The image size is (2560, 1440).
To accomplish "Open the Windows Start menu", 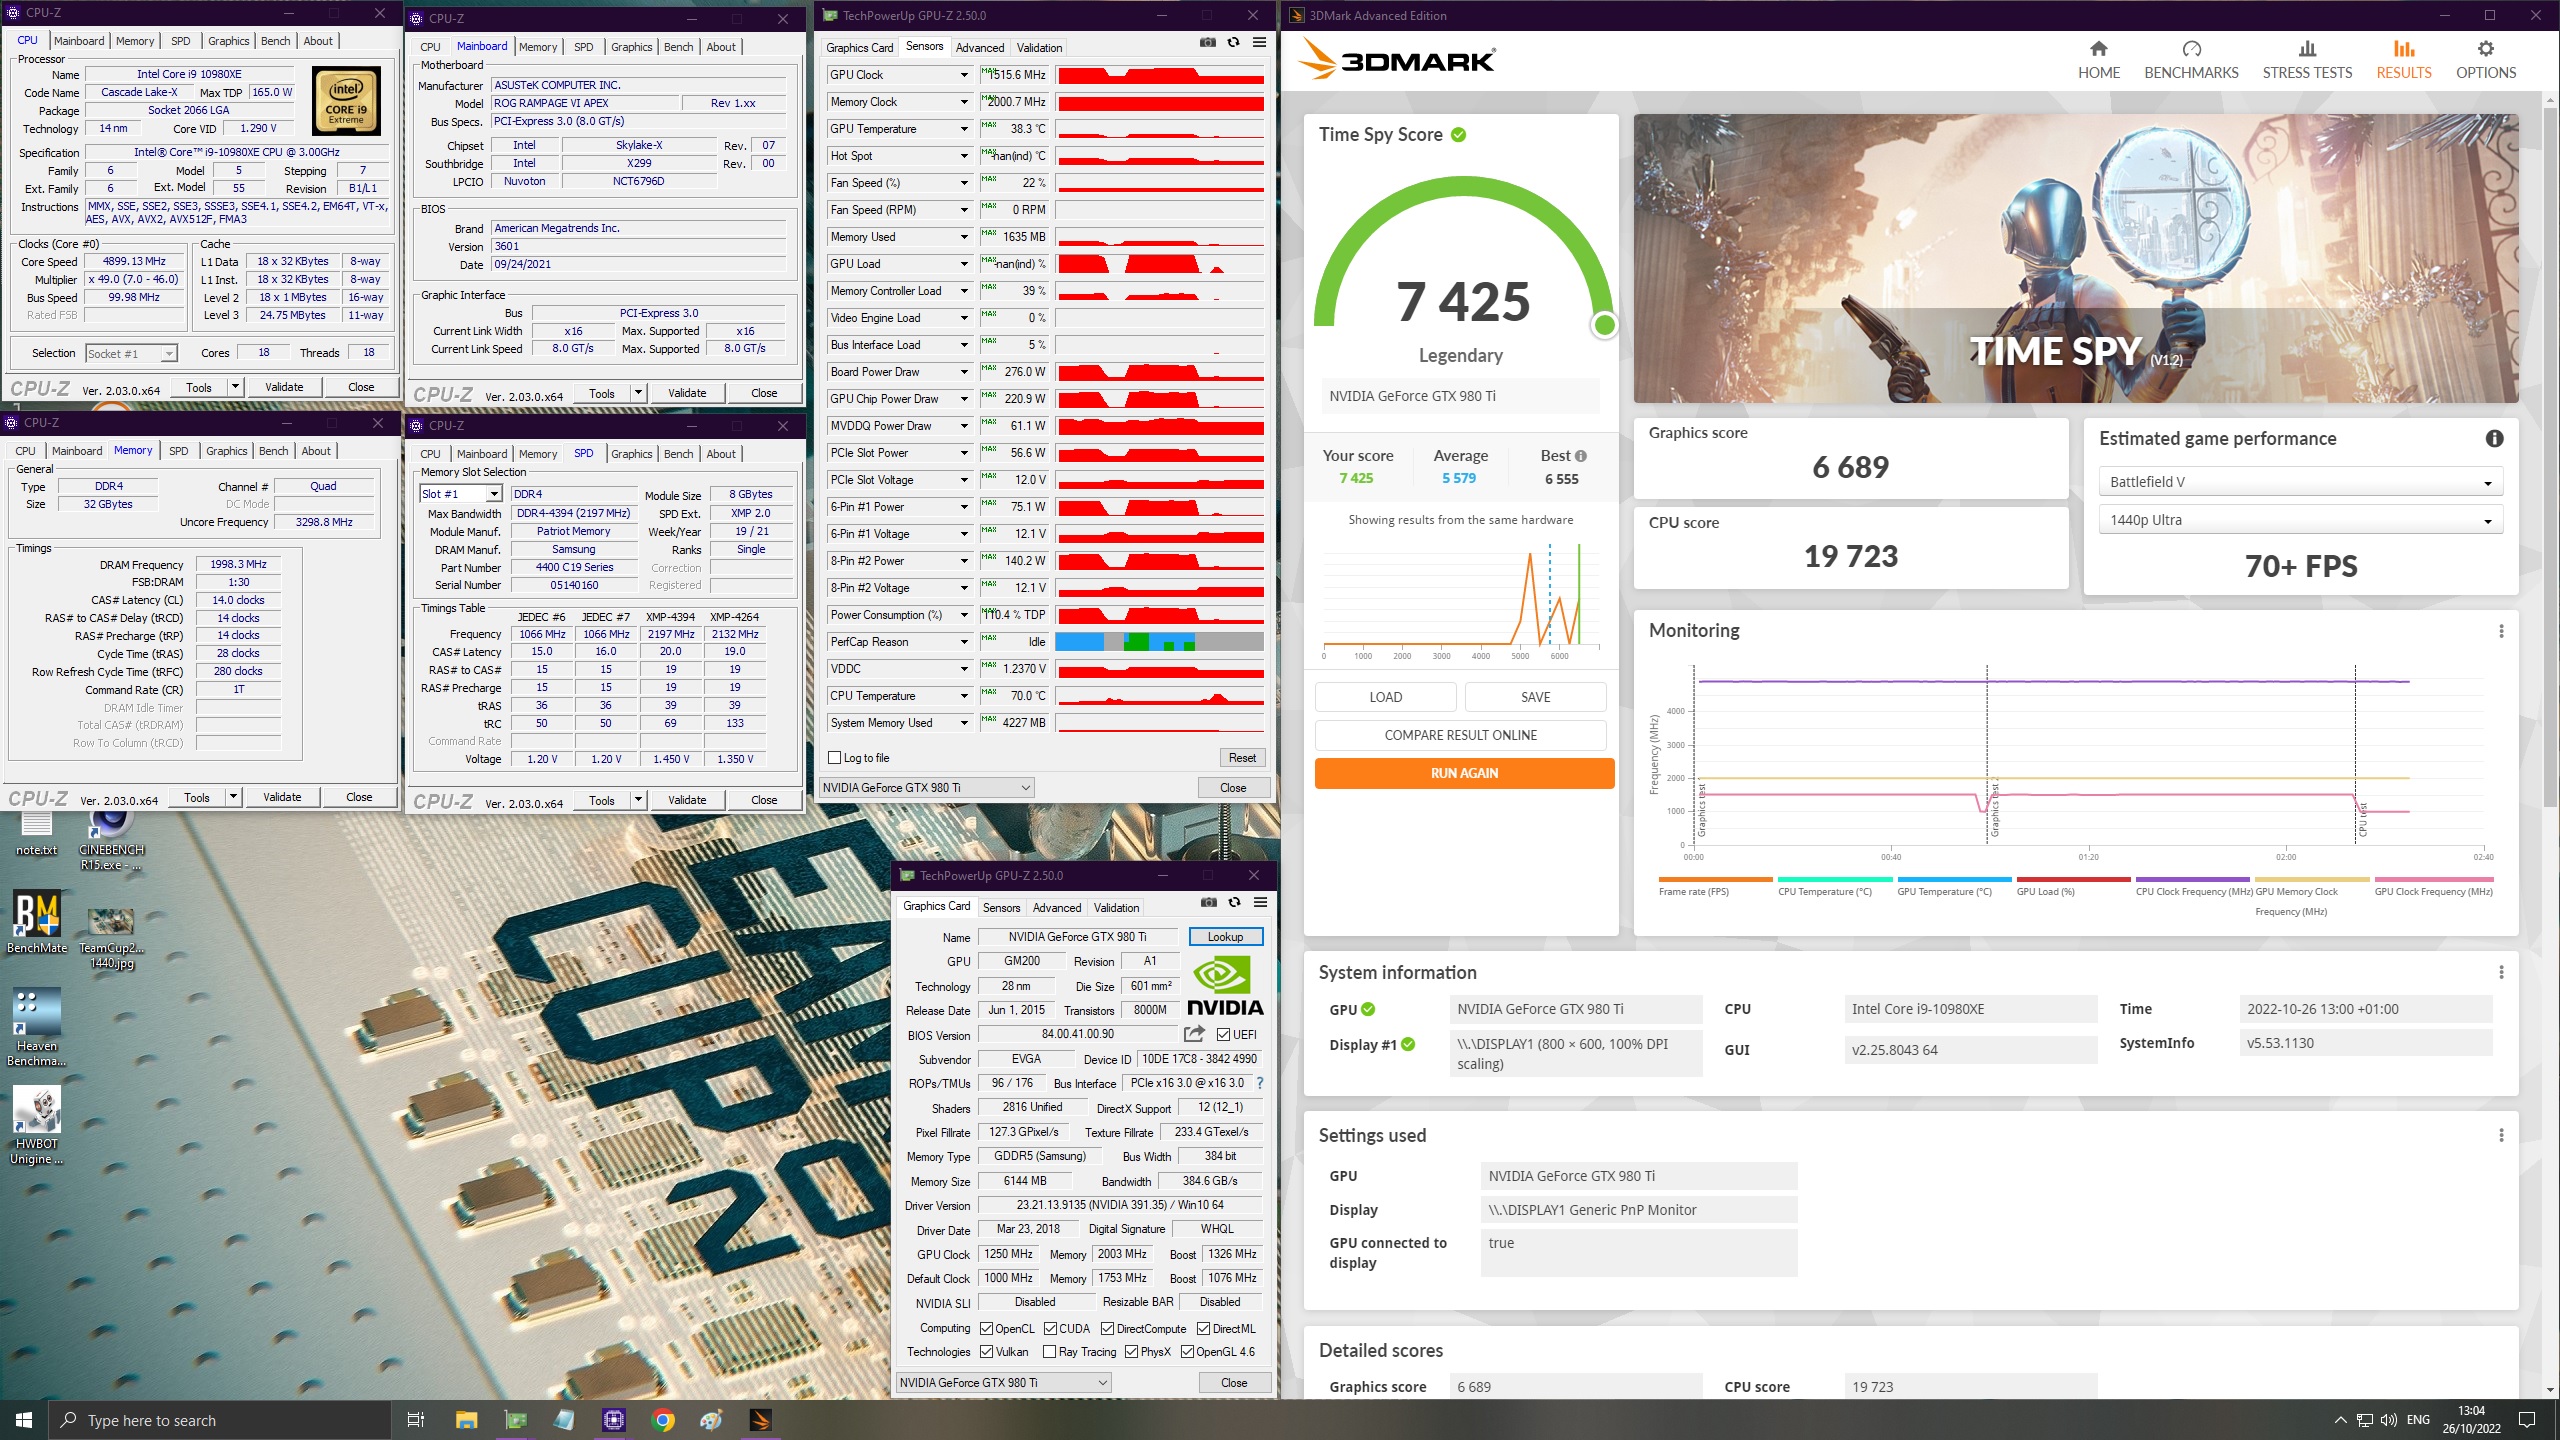I will pos(24,1420).
